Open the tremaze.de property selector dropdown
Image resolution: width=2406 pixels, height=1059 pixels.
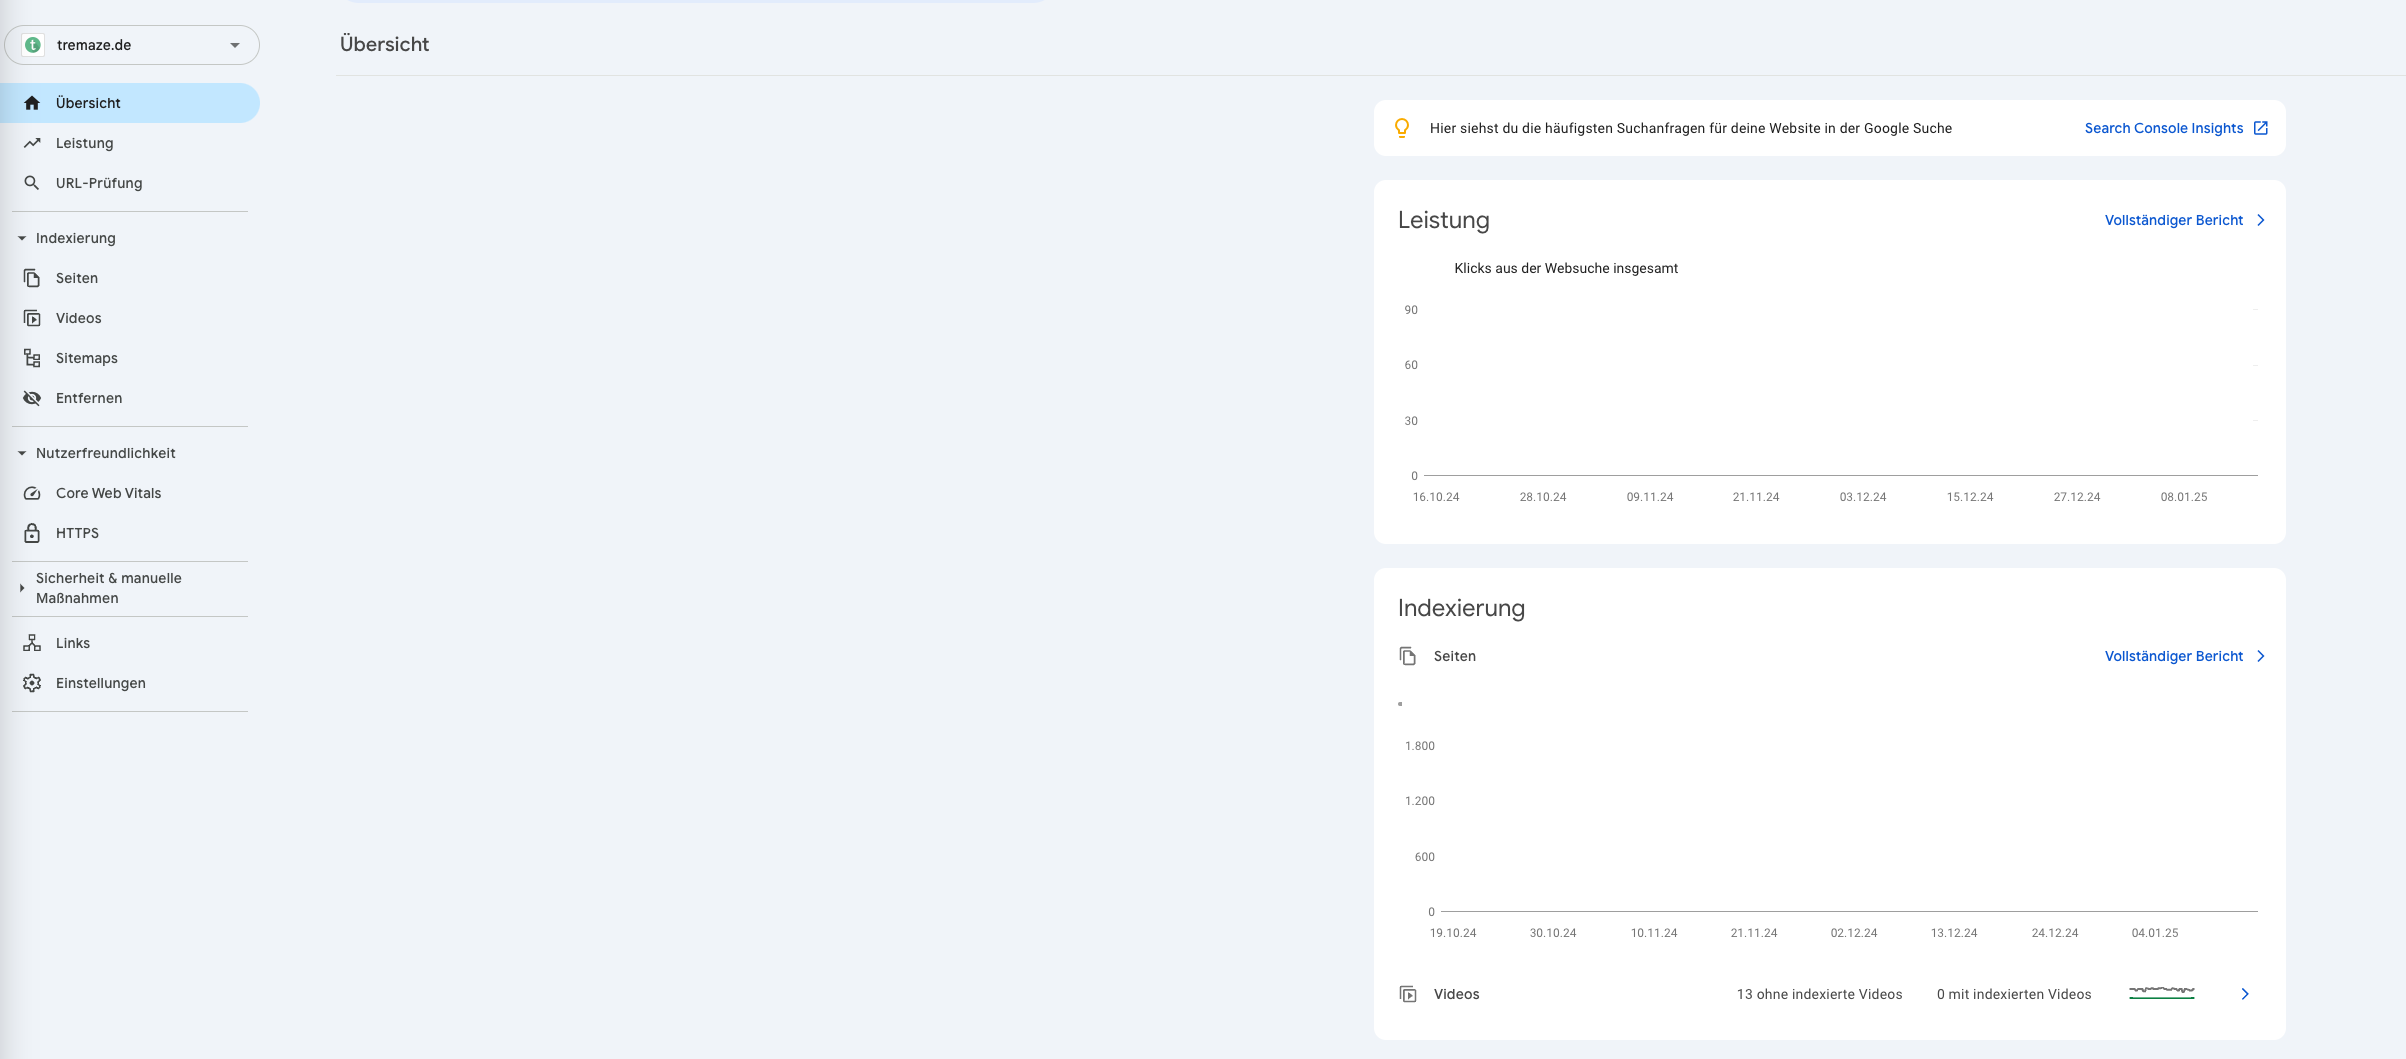(132, 45)
